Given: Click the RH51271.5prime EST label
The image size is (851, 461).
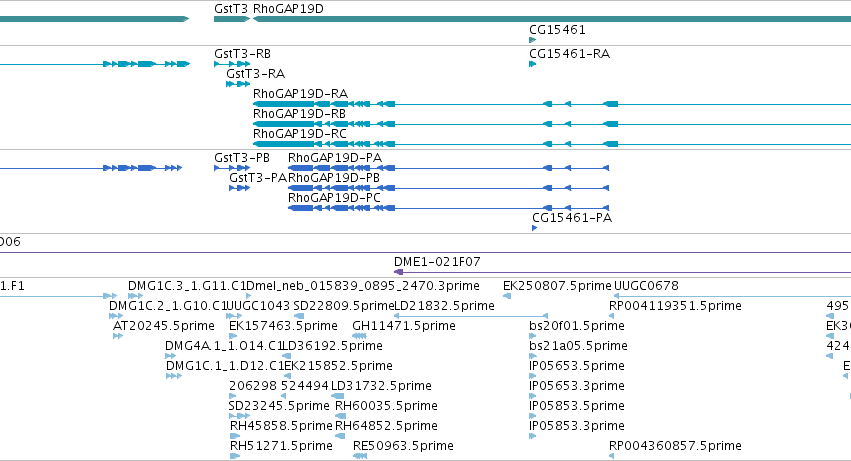Looking at the screenshot, I should (x=281, y=446).
